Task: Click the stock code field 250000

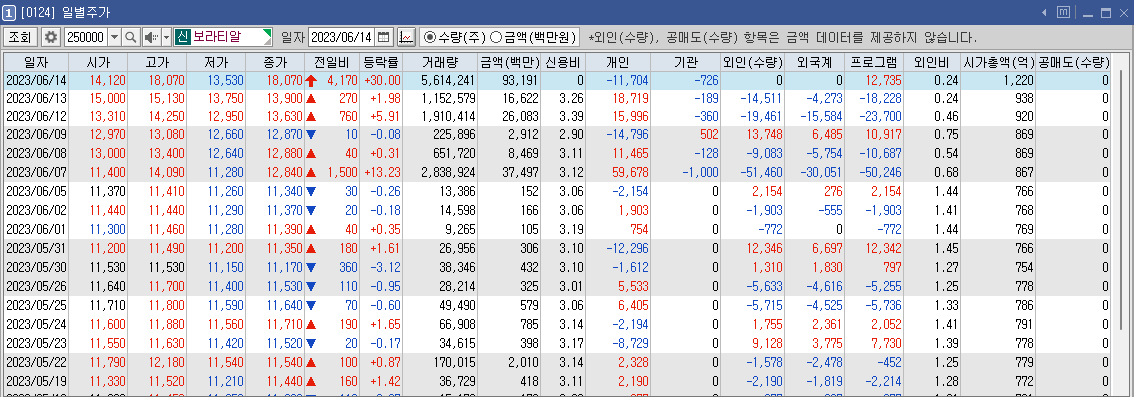Action: (x=85, y=37)
